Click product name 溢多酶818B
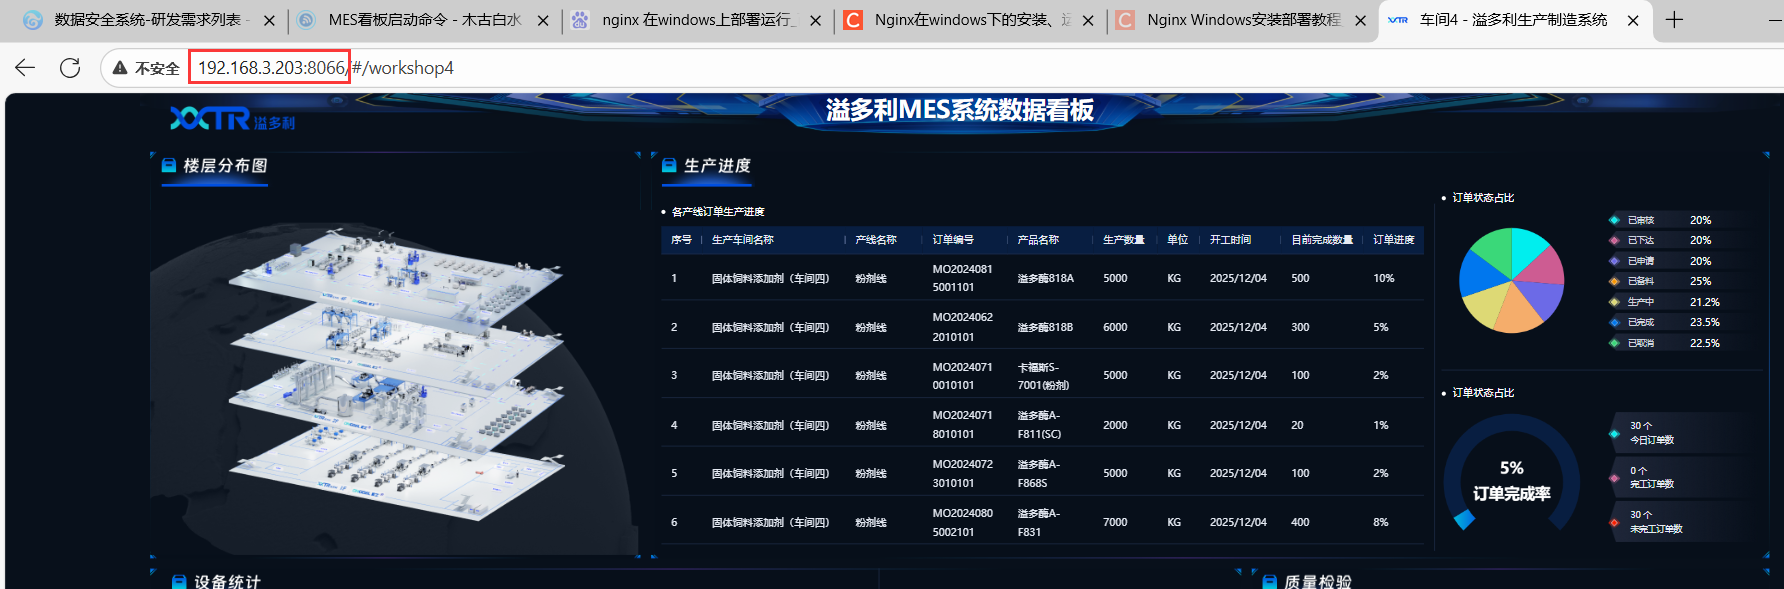 click(x=1045, y=327)
